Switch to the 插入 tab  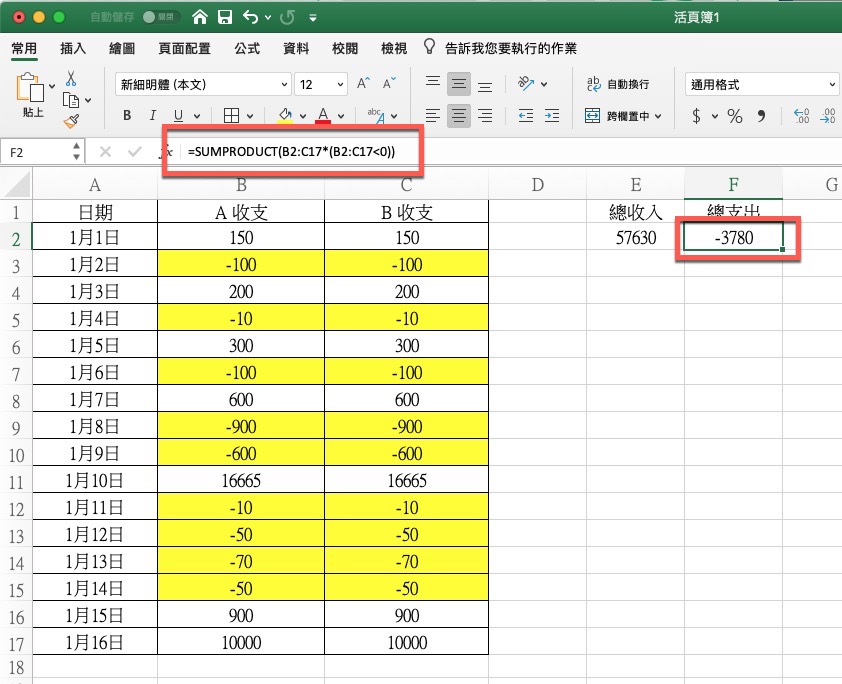73,48
